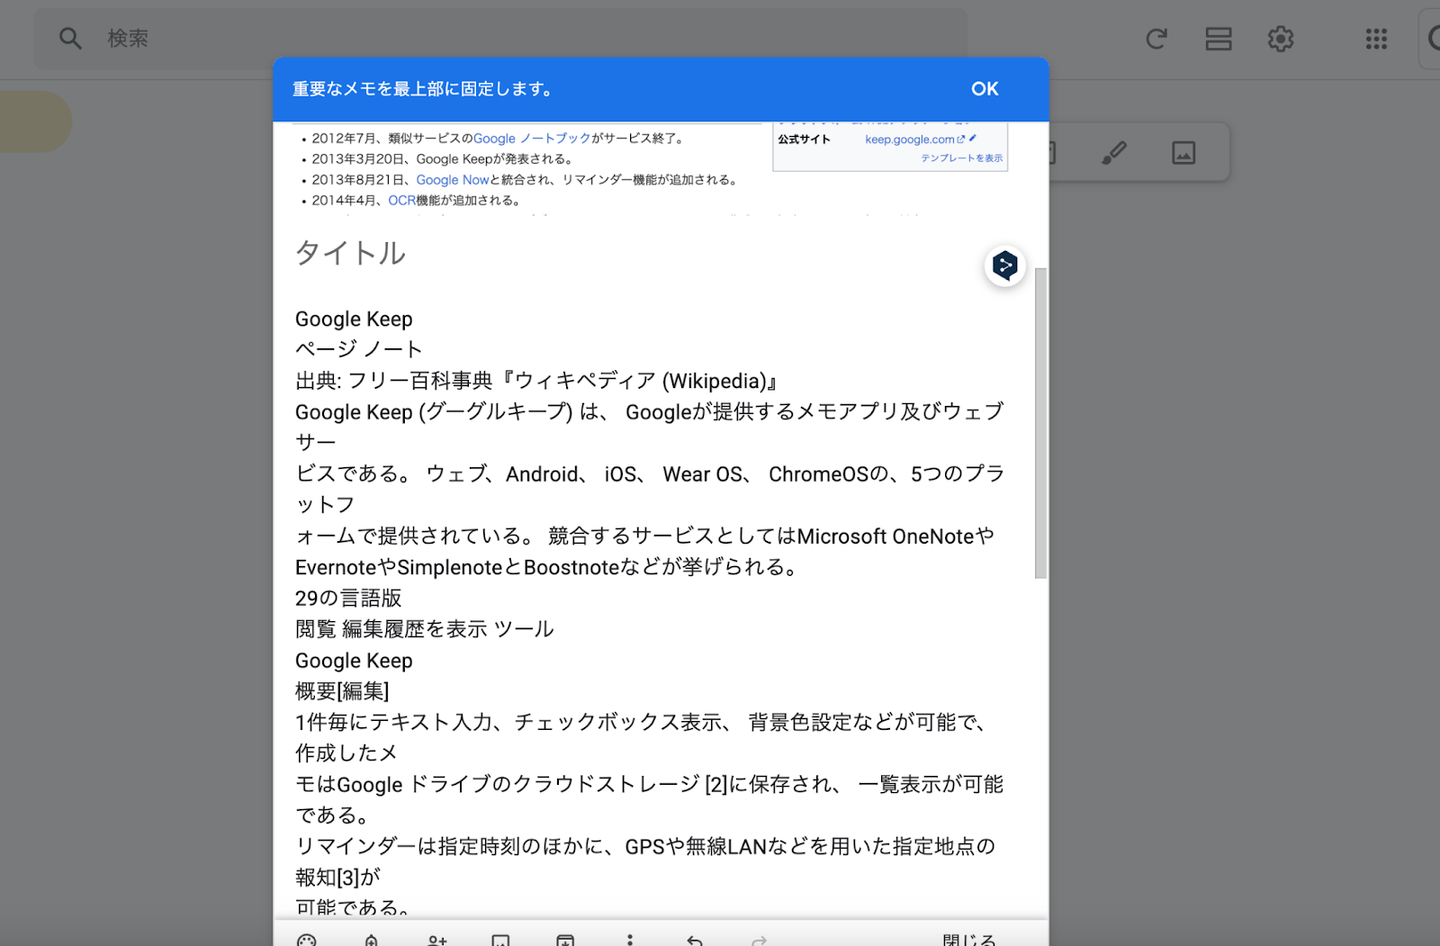Click the line 29の言語版
The height and width of the screenshot is (946, 1440).
coord(348,597)
